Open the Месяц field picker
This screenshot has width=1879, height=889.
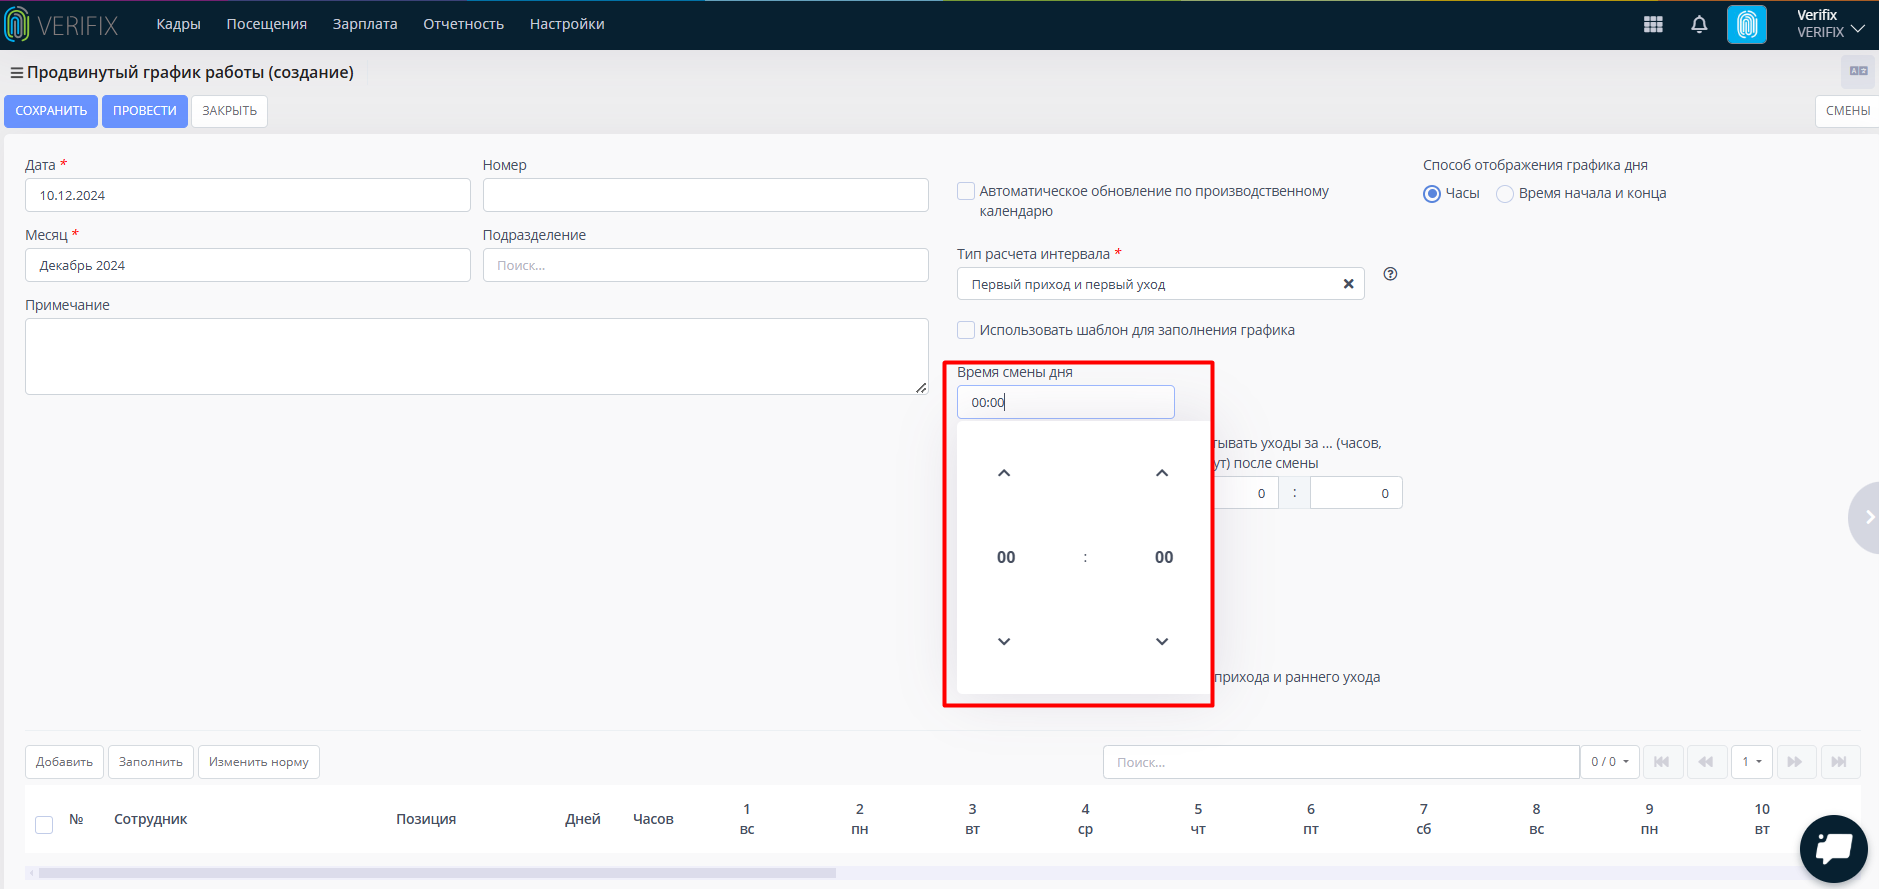(248, 265)
